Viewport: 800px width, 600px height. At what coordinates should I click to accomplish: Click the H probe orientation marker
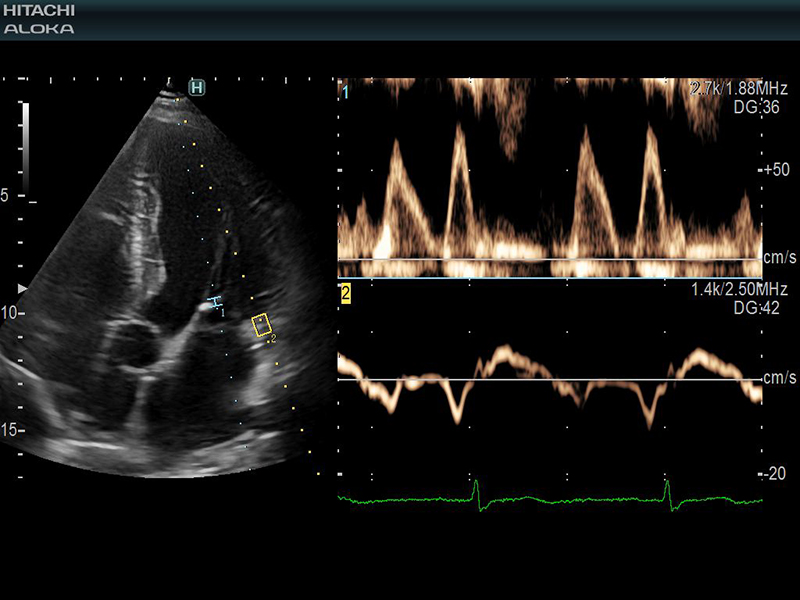(197, 88)
